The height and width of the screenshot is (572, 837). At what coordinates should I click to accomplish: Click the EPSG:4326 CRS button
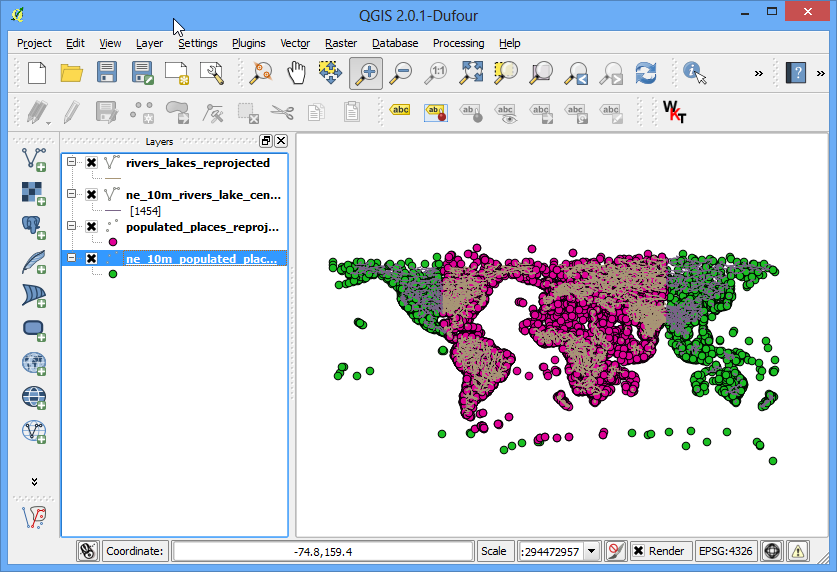(725, 551)
